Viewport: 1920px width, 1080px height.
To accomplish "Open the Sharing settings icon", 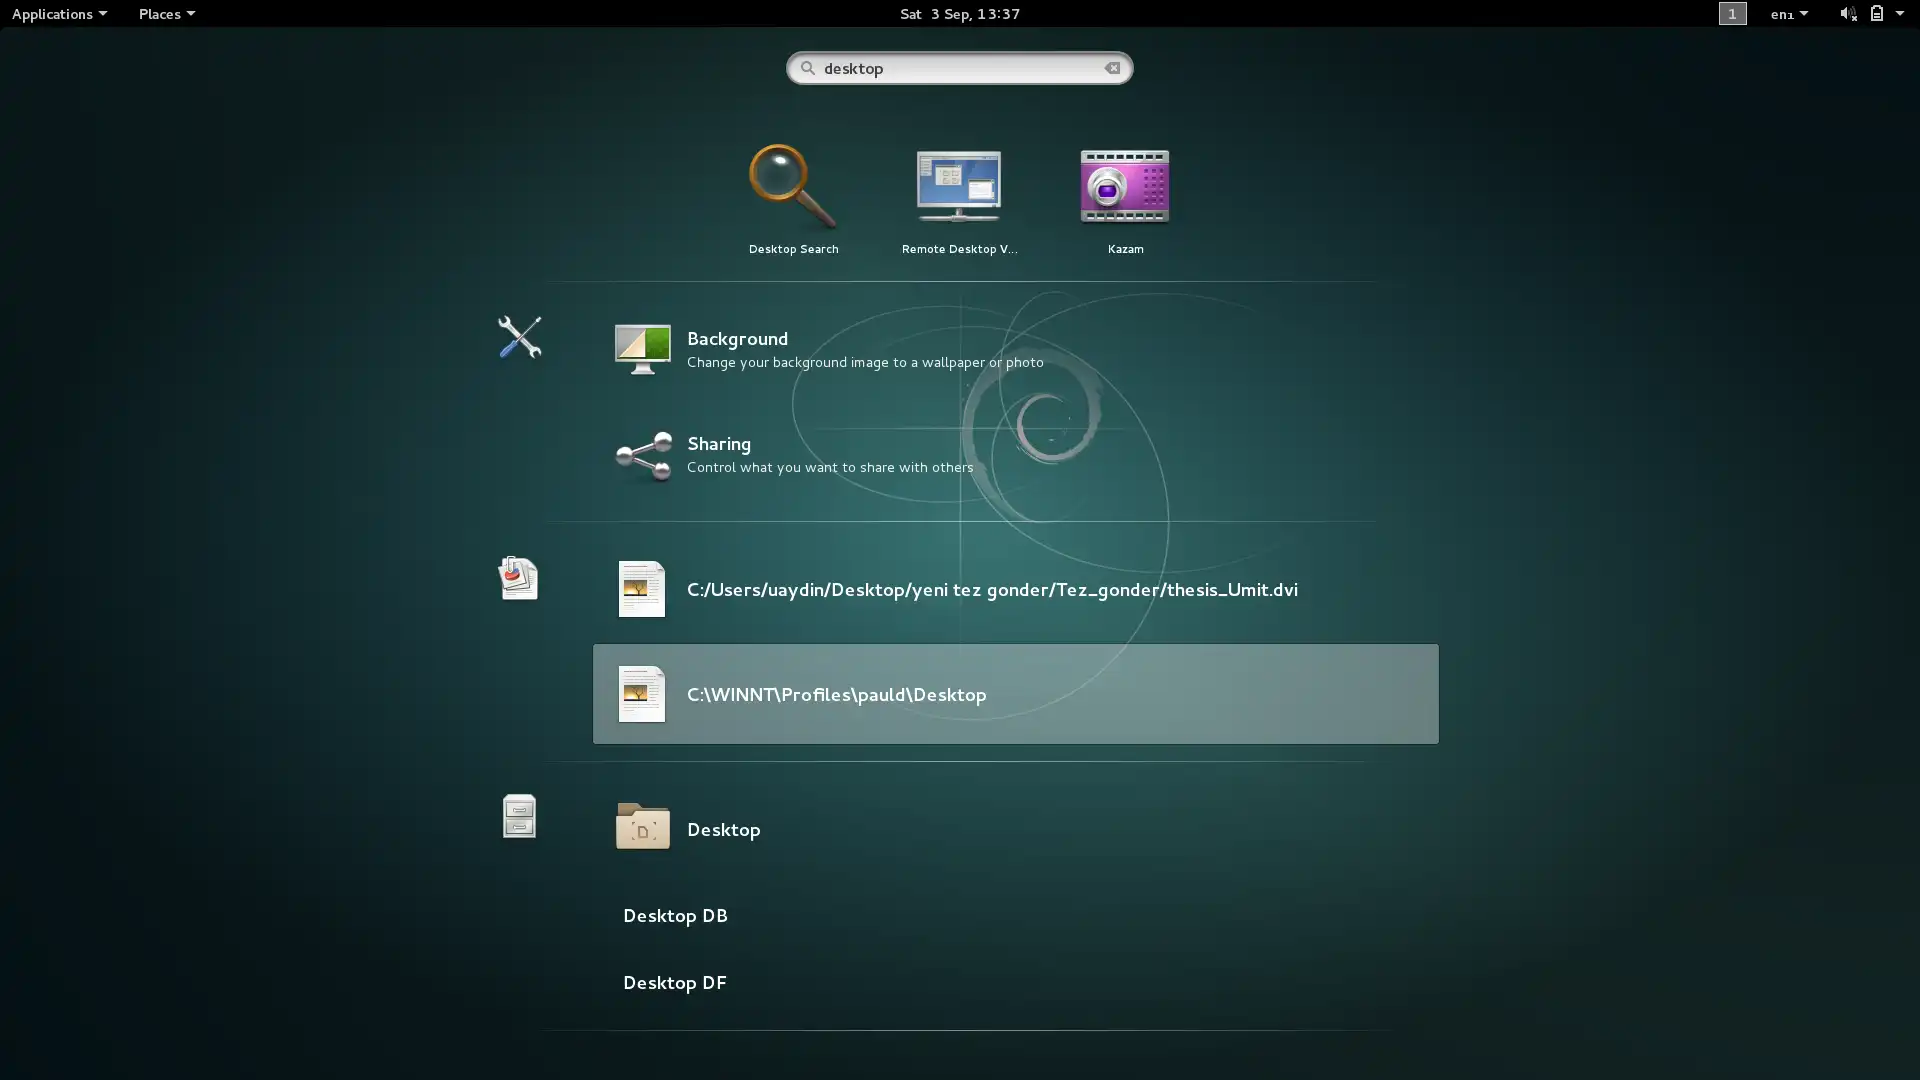I will (x=643, y=456).
